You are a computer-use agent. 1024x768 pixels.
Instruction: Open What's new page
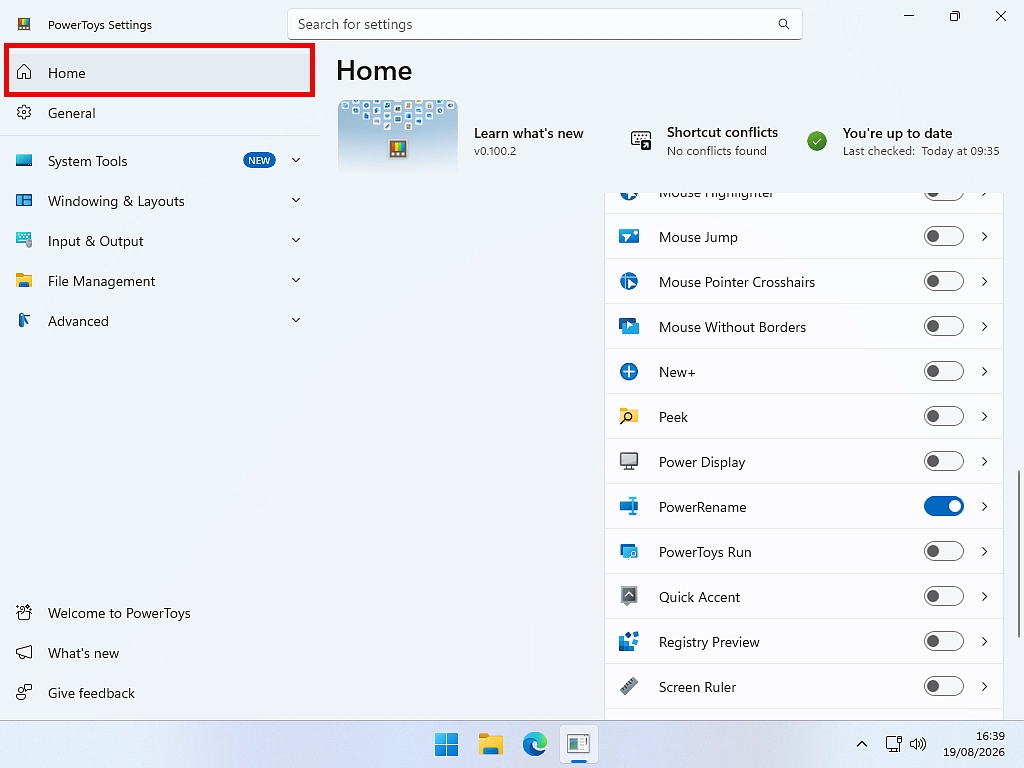159,653
